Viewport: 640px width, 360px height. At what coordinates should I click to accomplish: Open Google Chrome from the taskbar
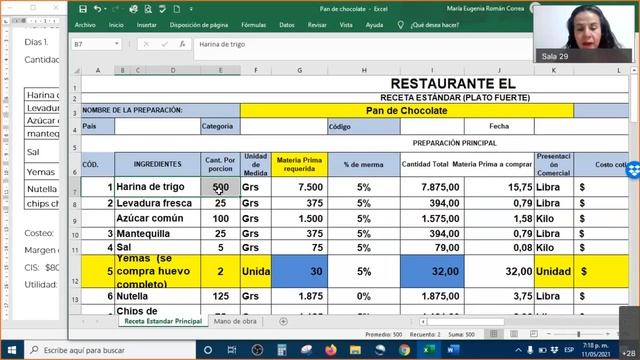(x=404, y=350)
